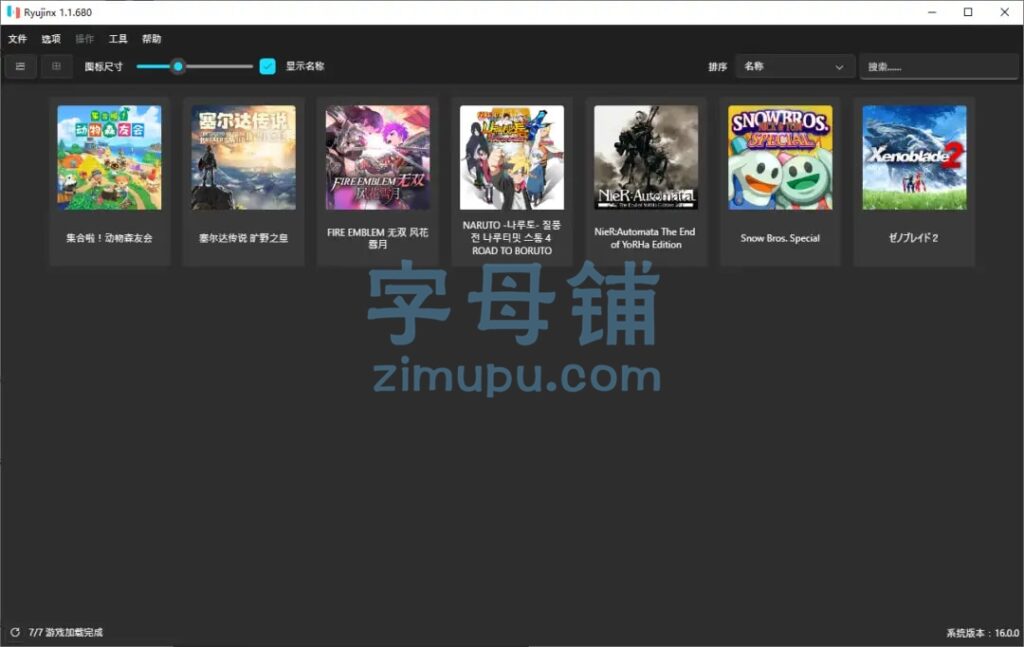Click the NieR:Automata YoRHa Edition title
This screenshot has width=1024, height=647.
coord(645,238)
